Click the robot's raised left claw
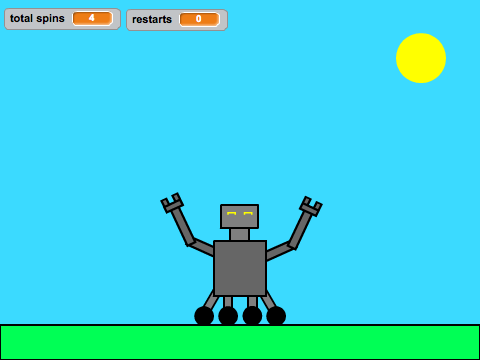The height and width of the screenshot is (360, 480). tap(172, 202)
